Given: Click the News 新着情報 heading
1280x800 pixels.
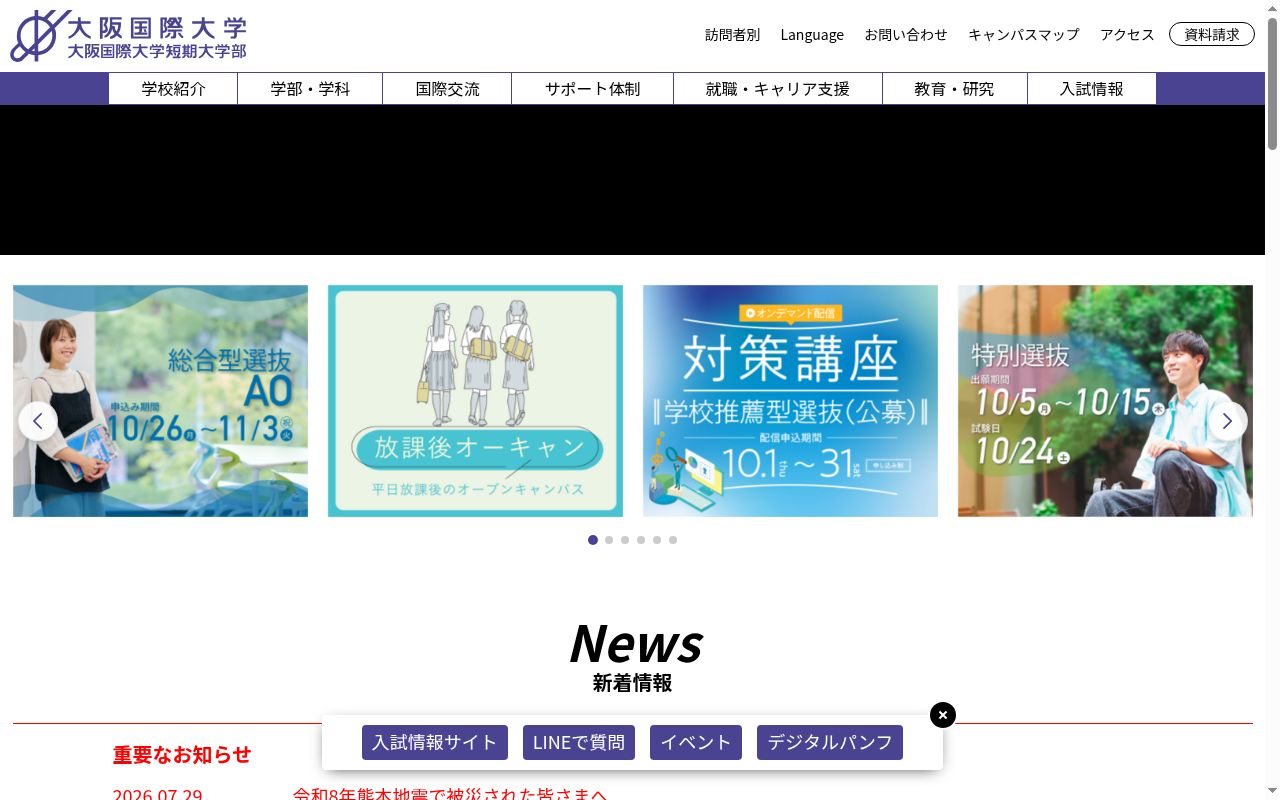Looking at the screenshot, I should pyautogui.click(x=633, y=657).
